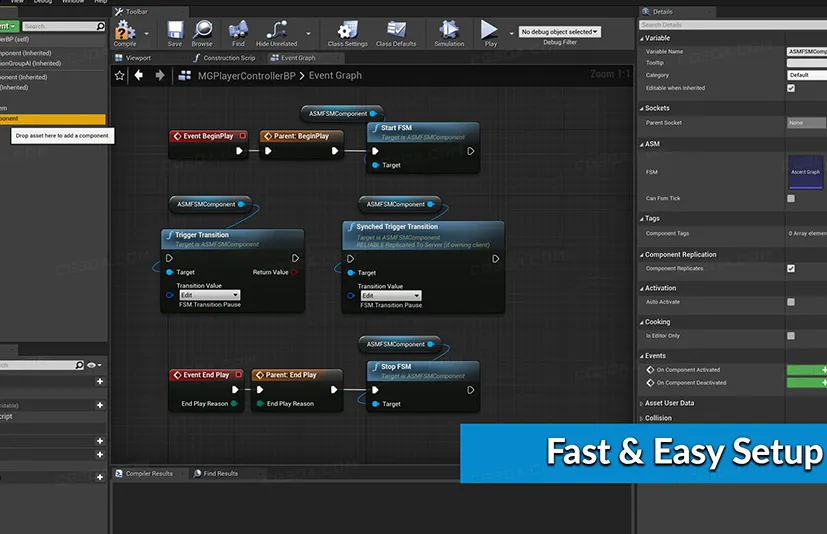Compile the blueprint

click(125, 33)
